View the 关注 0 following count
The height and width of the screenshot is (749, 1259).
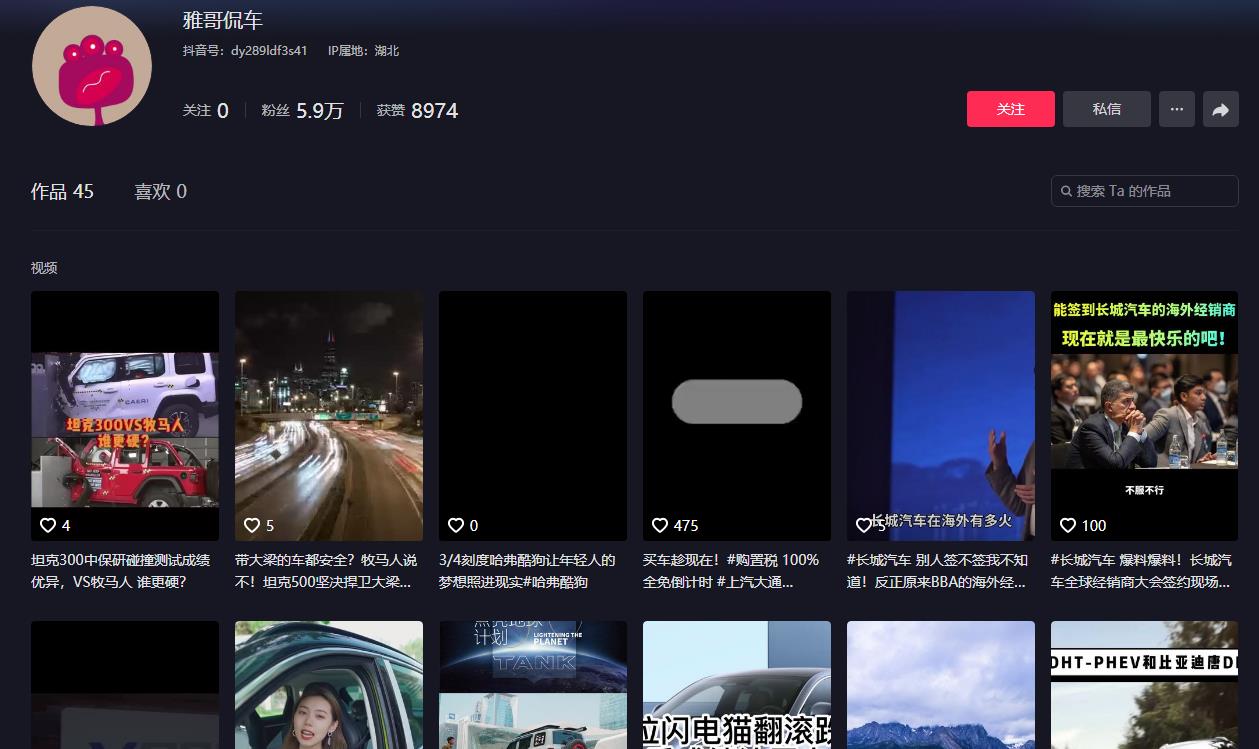click(x=205, y=110)
